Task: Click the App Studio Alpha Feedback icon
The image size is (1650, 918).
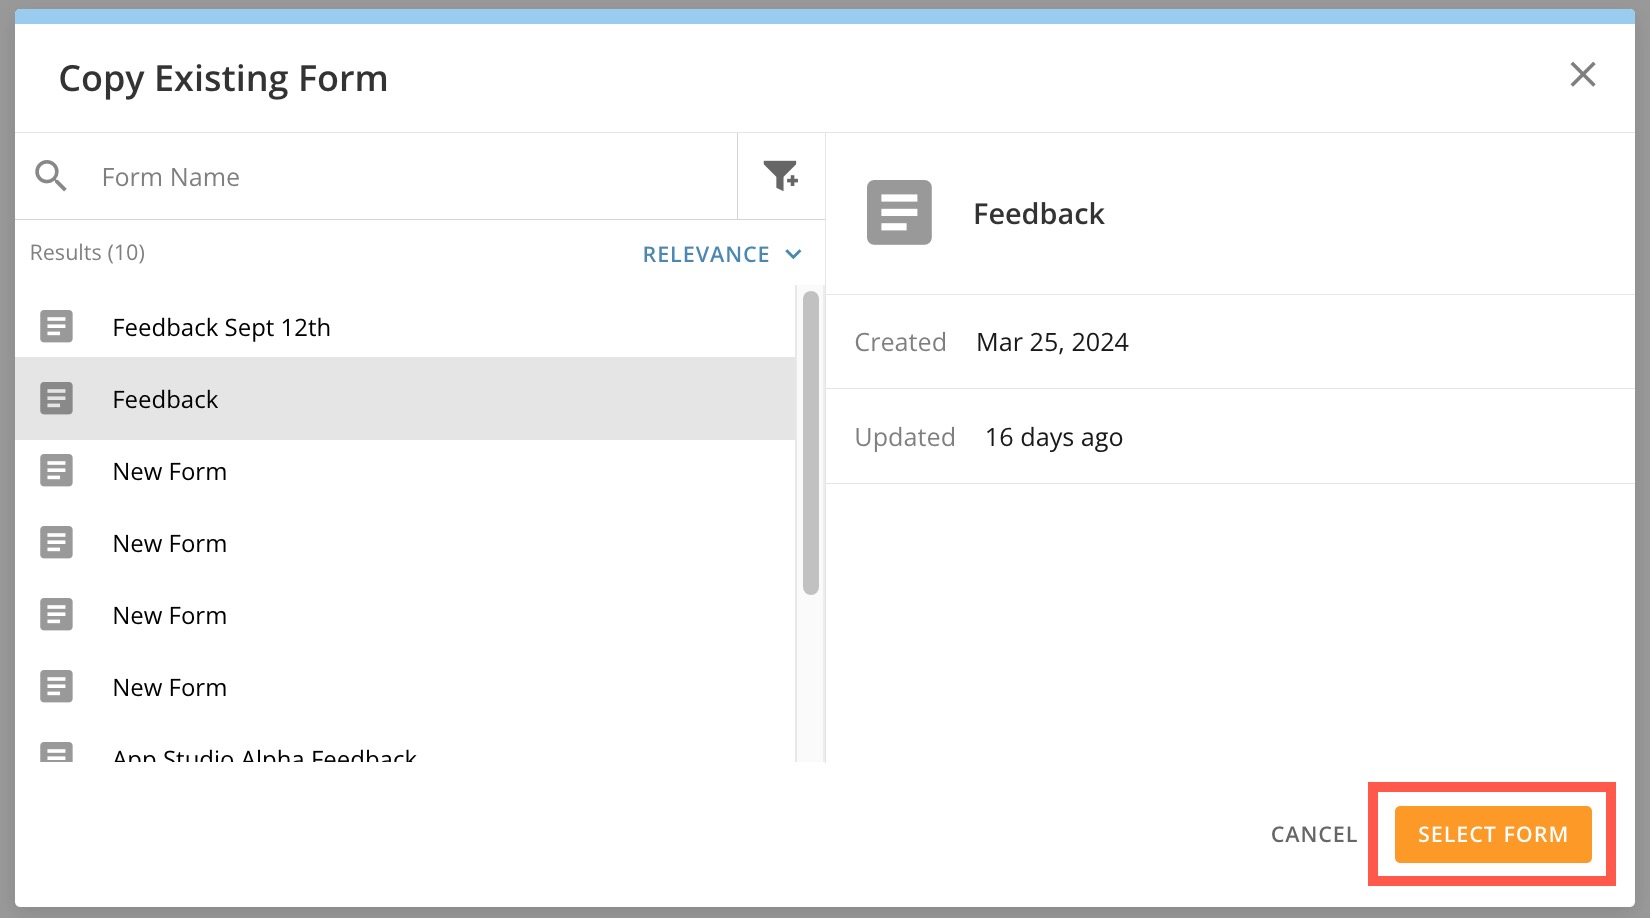Action: 56,752
